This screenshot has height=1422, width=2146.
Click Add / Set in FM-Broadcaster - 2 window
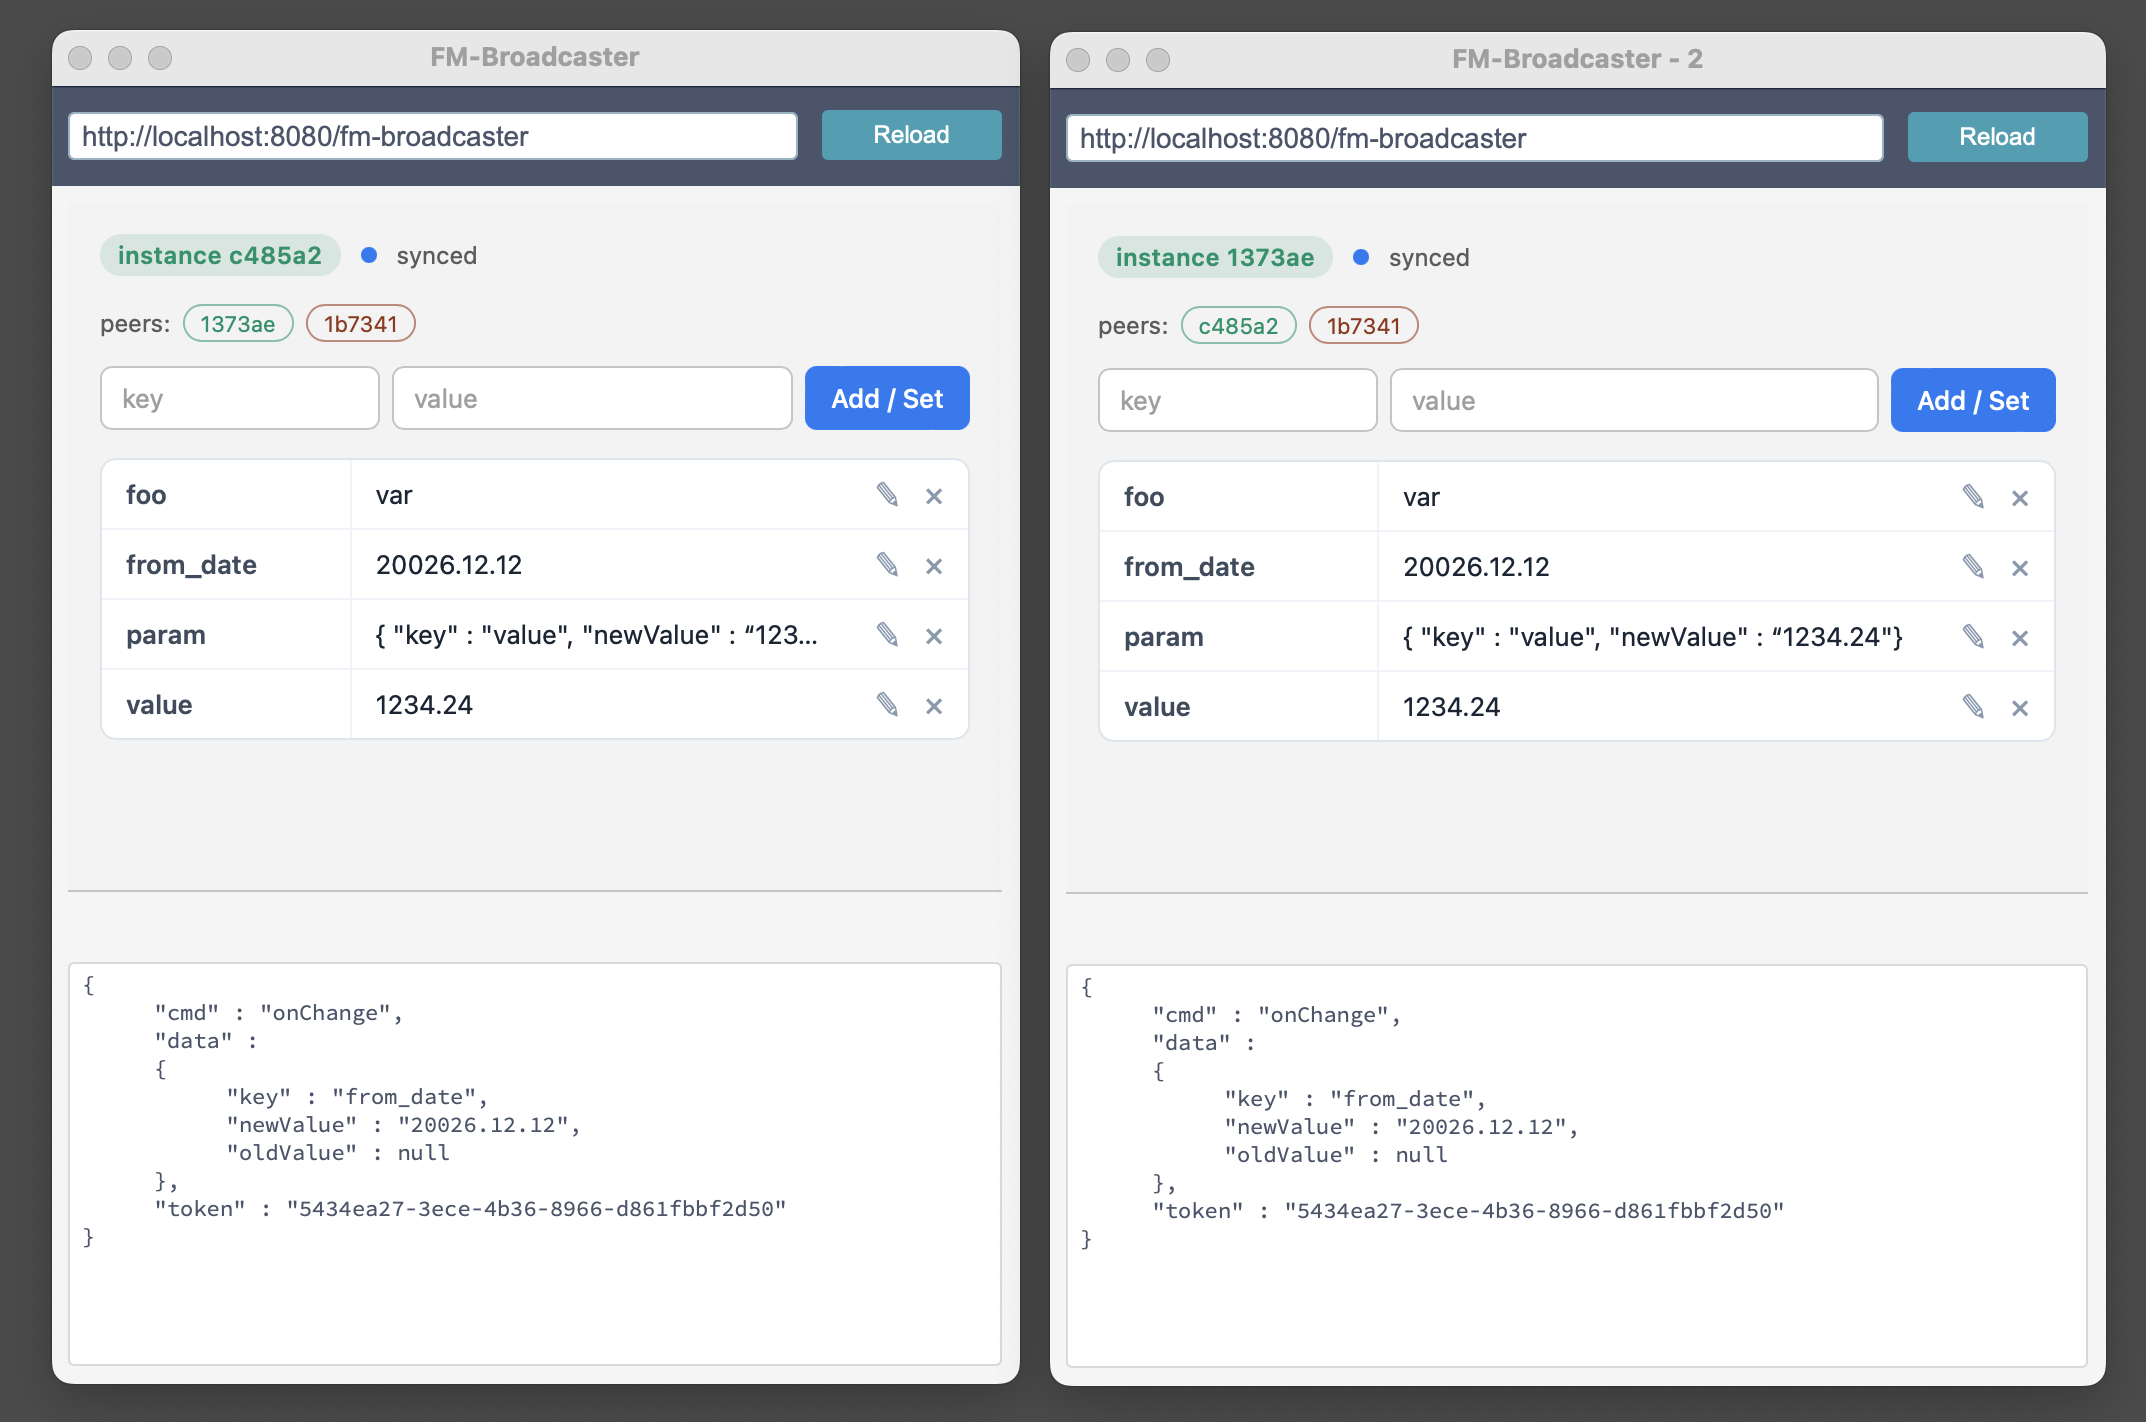[x=1973, y=400]
